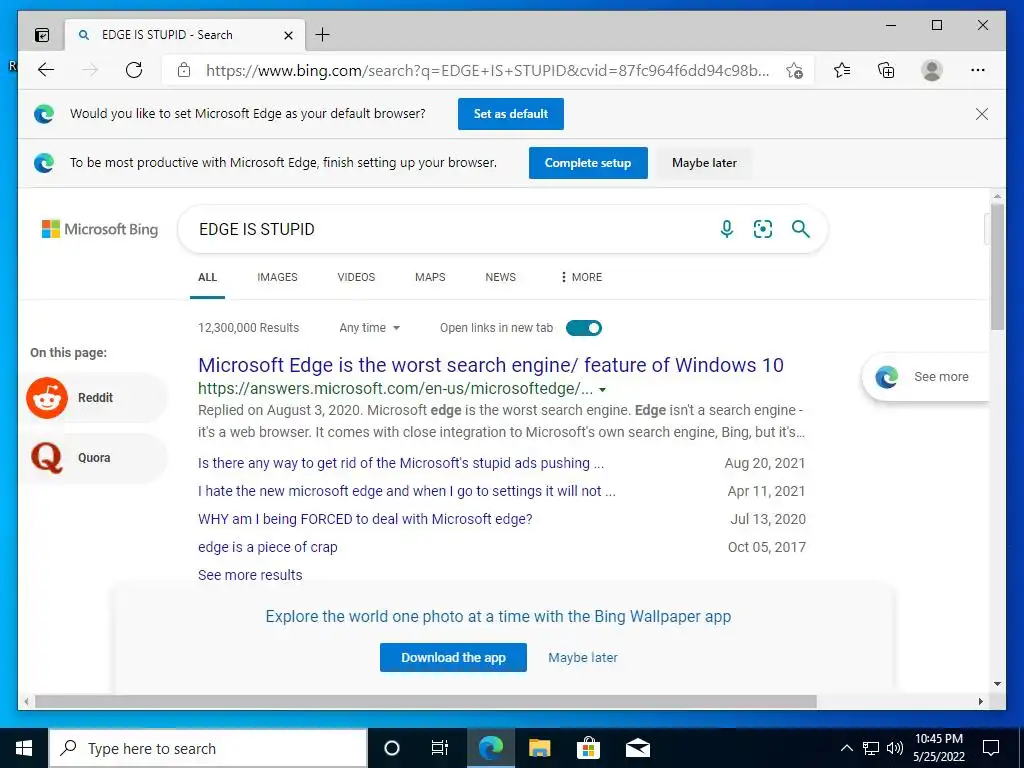The image size is (1024, 768).
Task: Click the Download the app button
Action: point(453,658)
